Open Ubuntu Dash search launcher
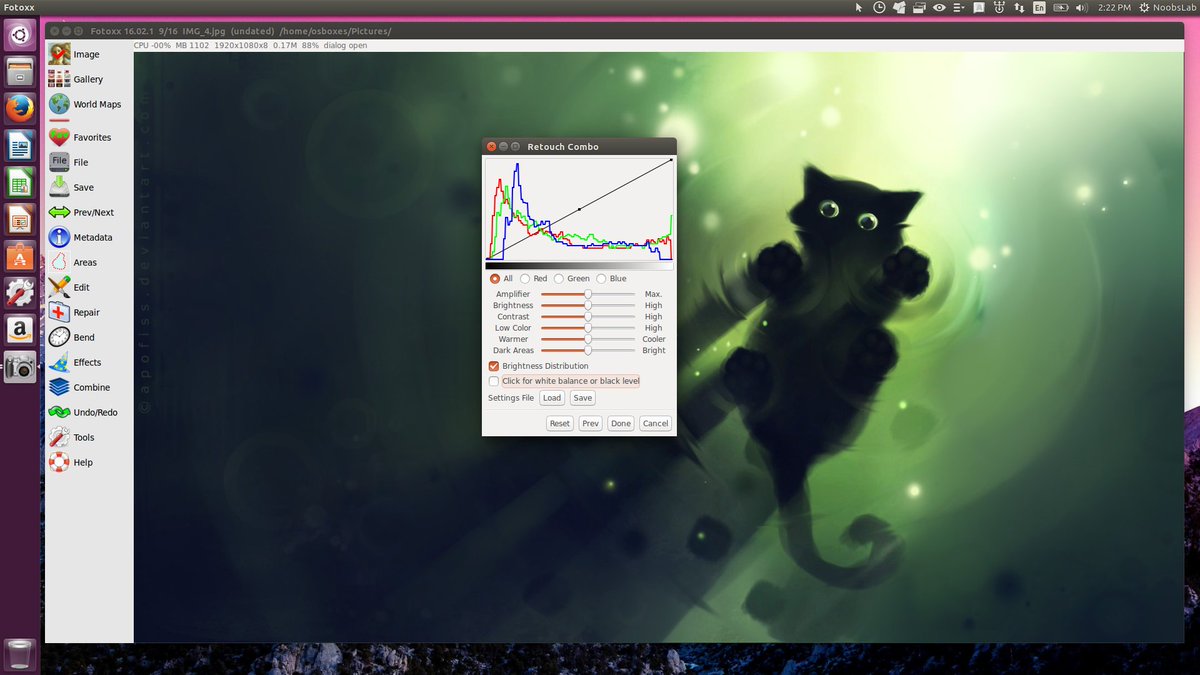 [20, 35]
